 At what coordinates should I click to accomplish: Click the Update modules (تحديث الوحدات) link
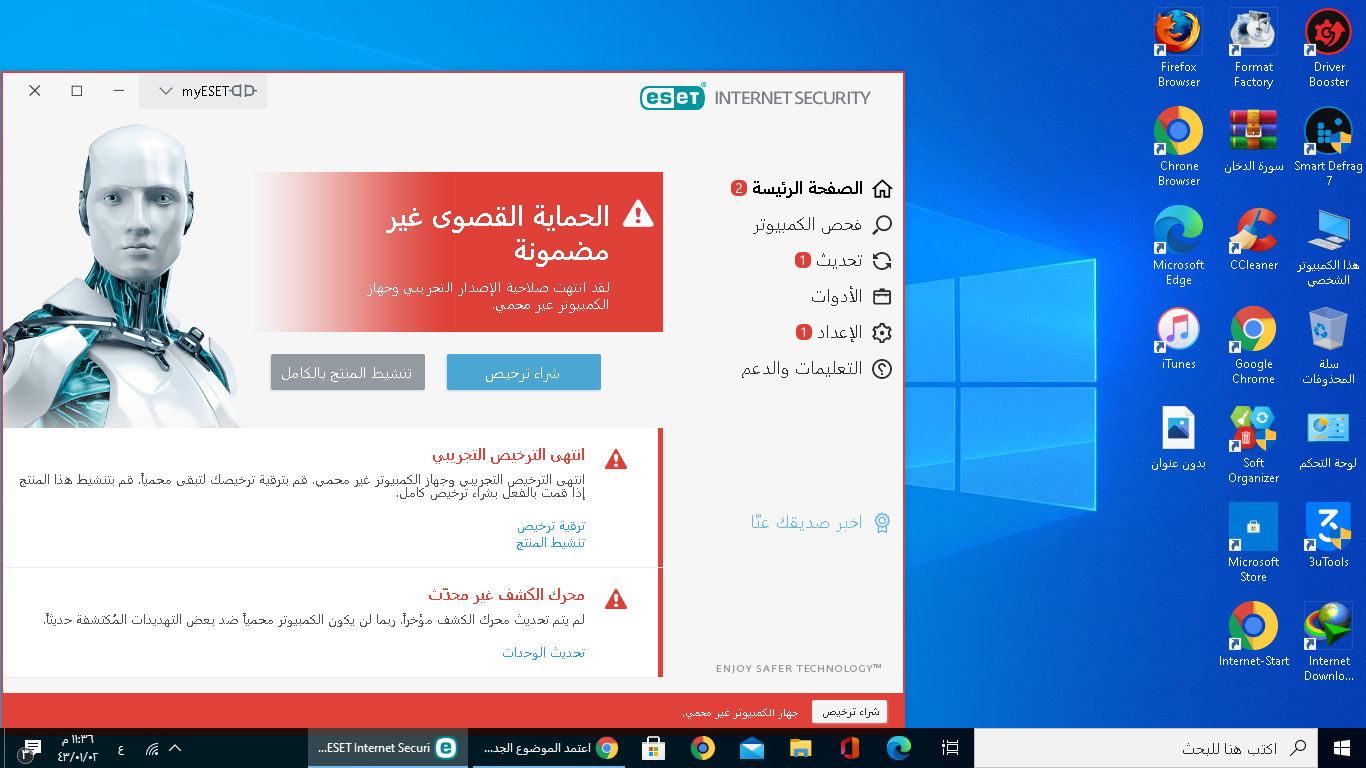544,652
